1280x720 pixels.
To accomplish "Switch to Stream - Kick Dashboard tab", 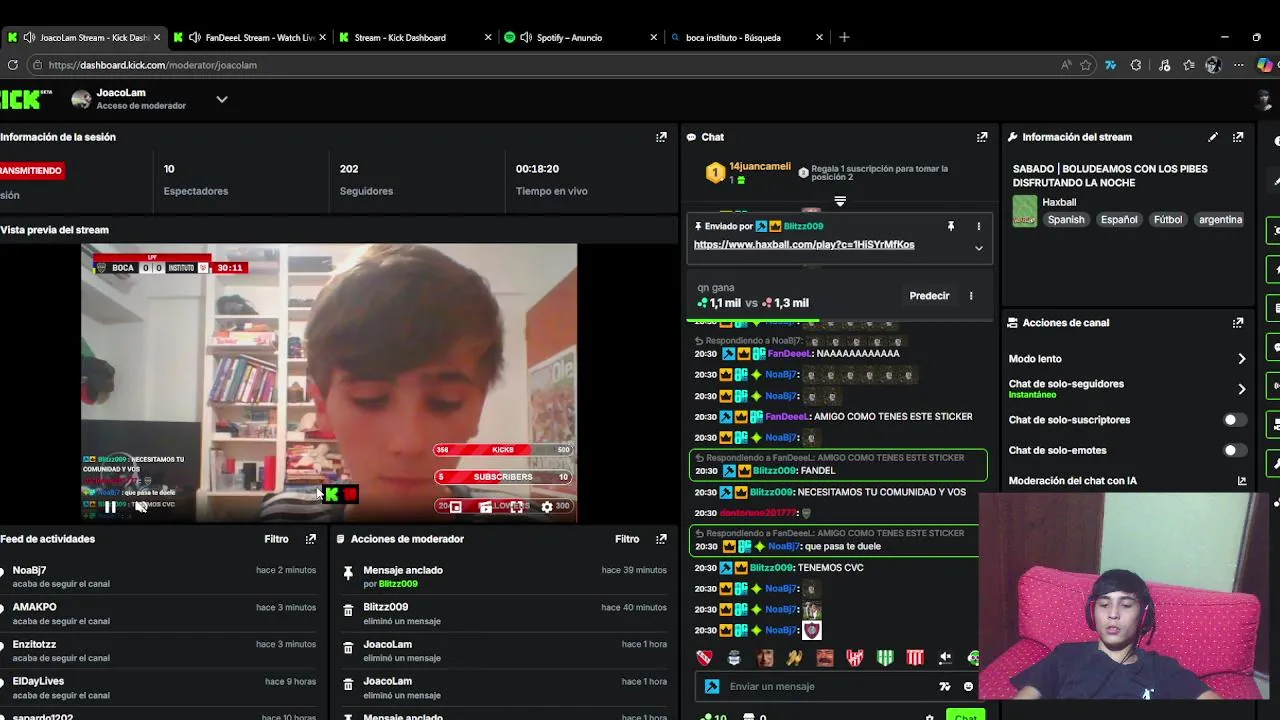I will [x=414, y=38].
